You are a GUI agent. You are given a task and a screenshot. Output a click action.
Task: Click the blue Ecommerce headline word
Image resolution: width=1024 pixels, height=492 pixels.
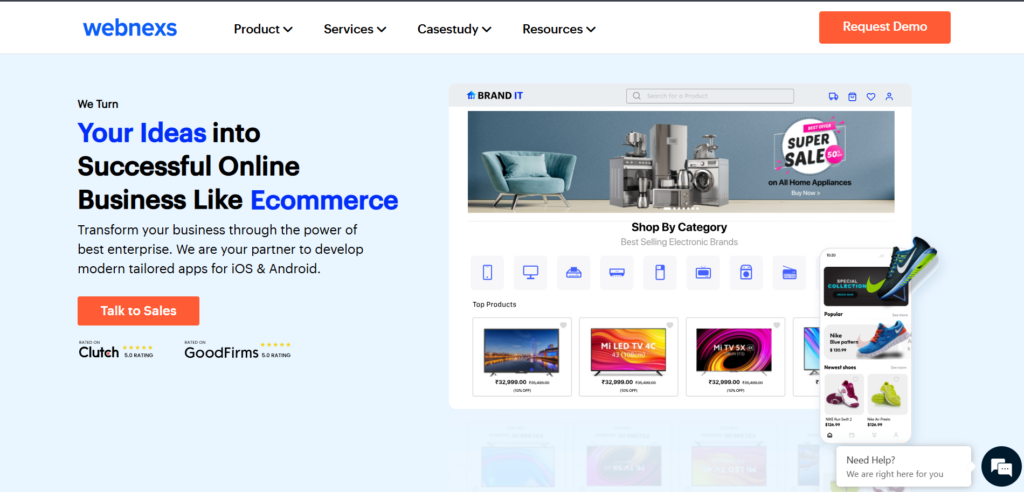click(324, 200)
